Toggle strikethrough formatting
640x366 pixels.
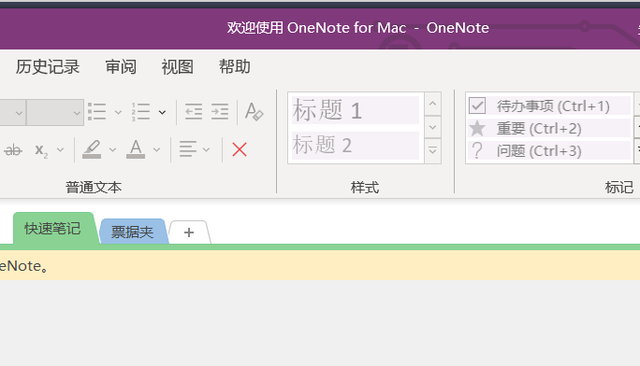pyautogui.click(x=13, y=150)
